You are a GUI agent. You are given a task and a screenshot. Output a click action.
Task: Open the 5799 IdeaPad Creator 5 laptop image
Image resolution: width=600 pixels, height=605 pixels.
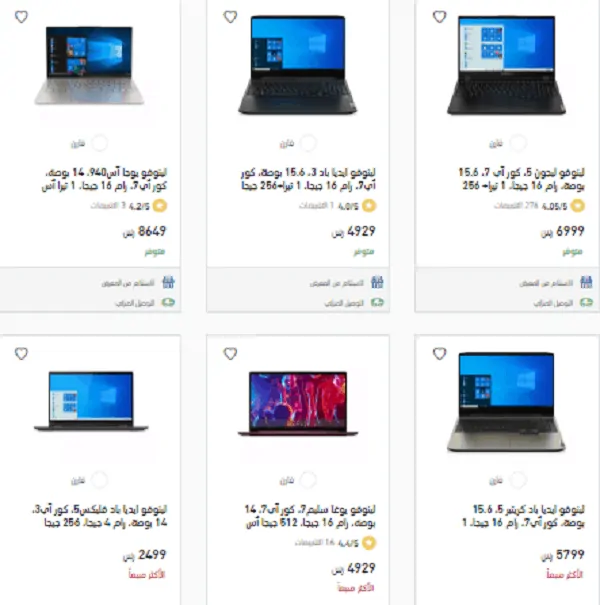(x=506, y=402)
